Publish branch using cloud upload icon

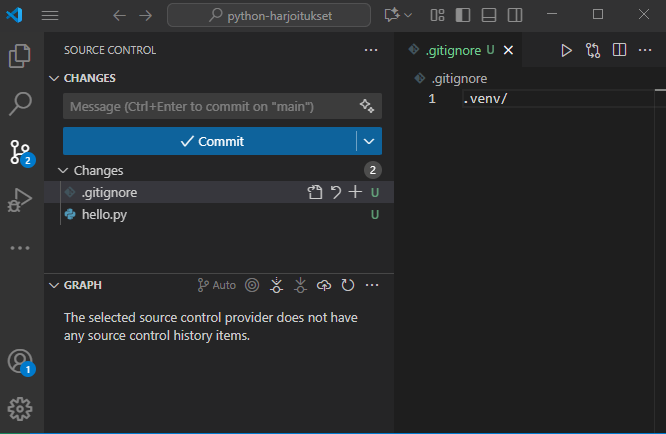(324, 285)
